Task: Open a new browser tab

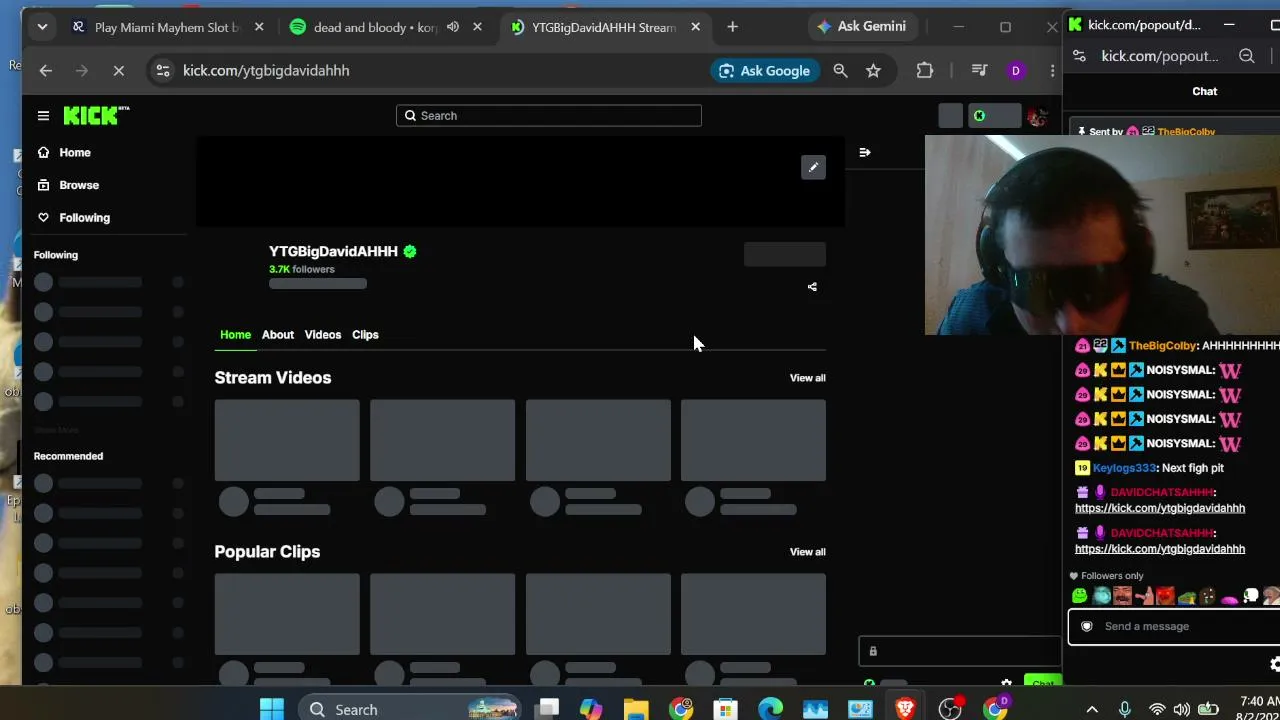Action: 732,27
